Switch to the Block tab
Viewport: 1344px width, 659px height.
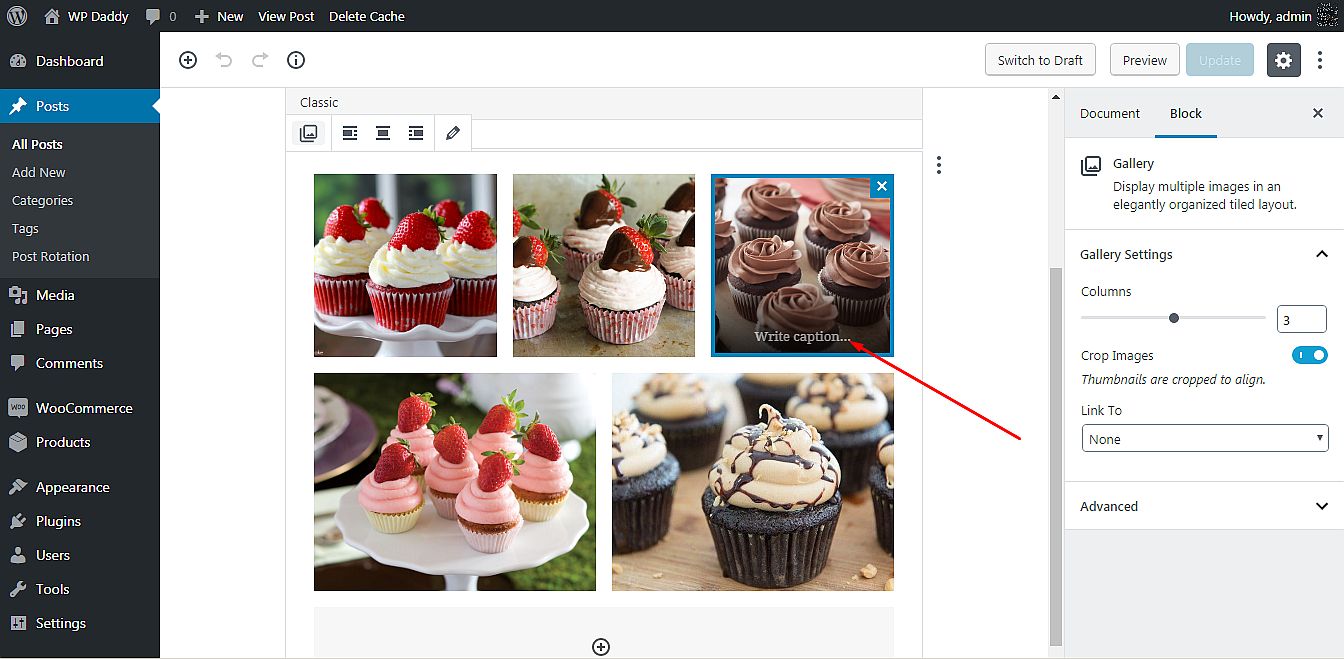coord(1186,113)
